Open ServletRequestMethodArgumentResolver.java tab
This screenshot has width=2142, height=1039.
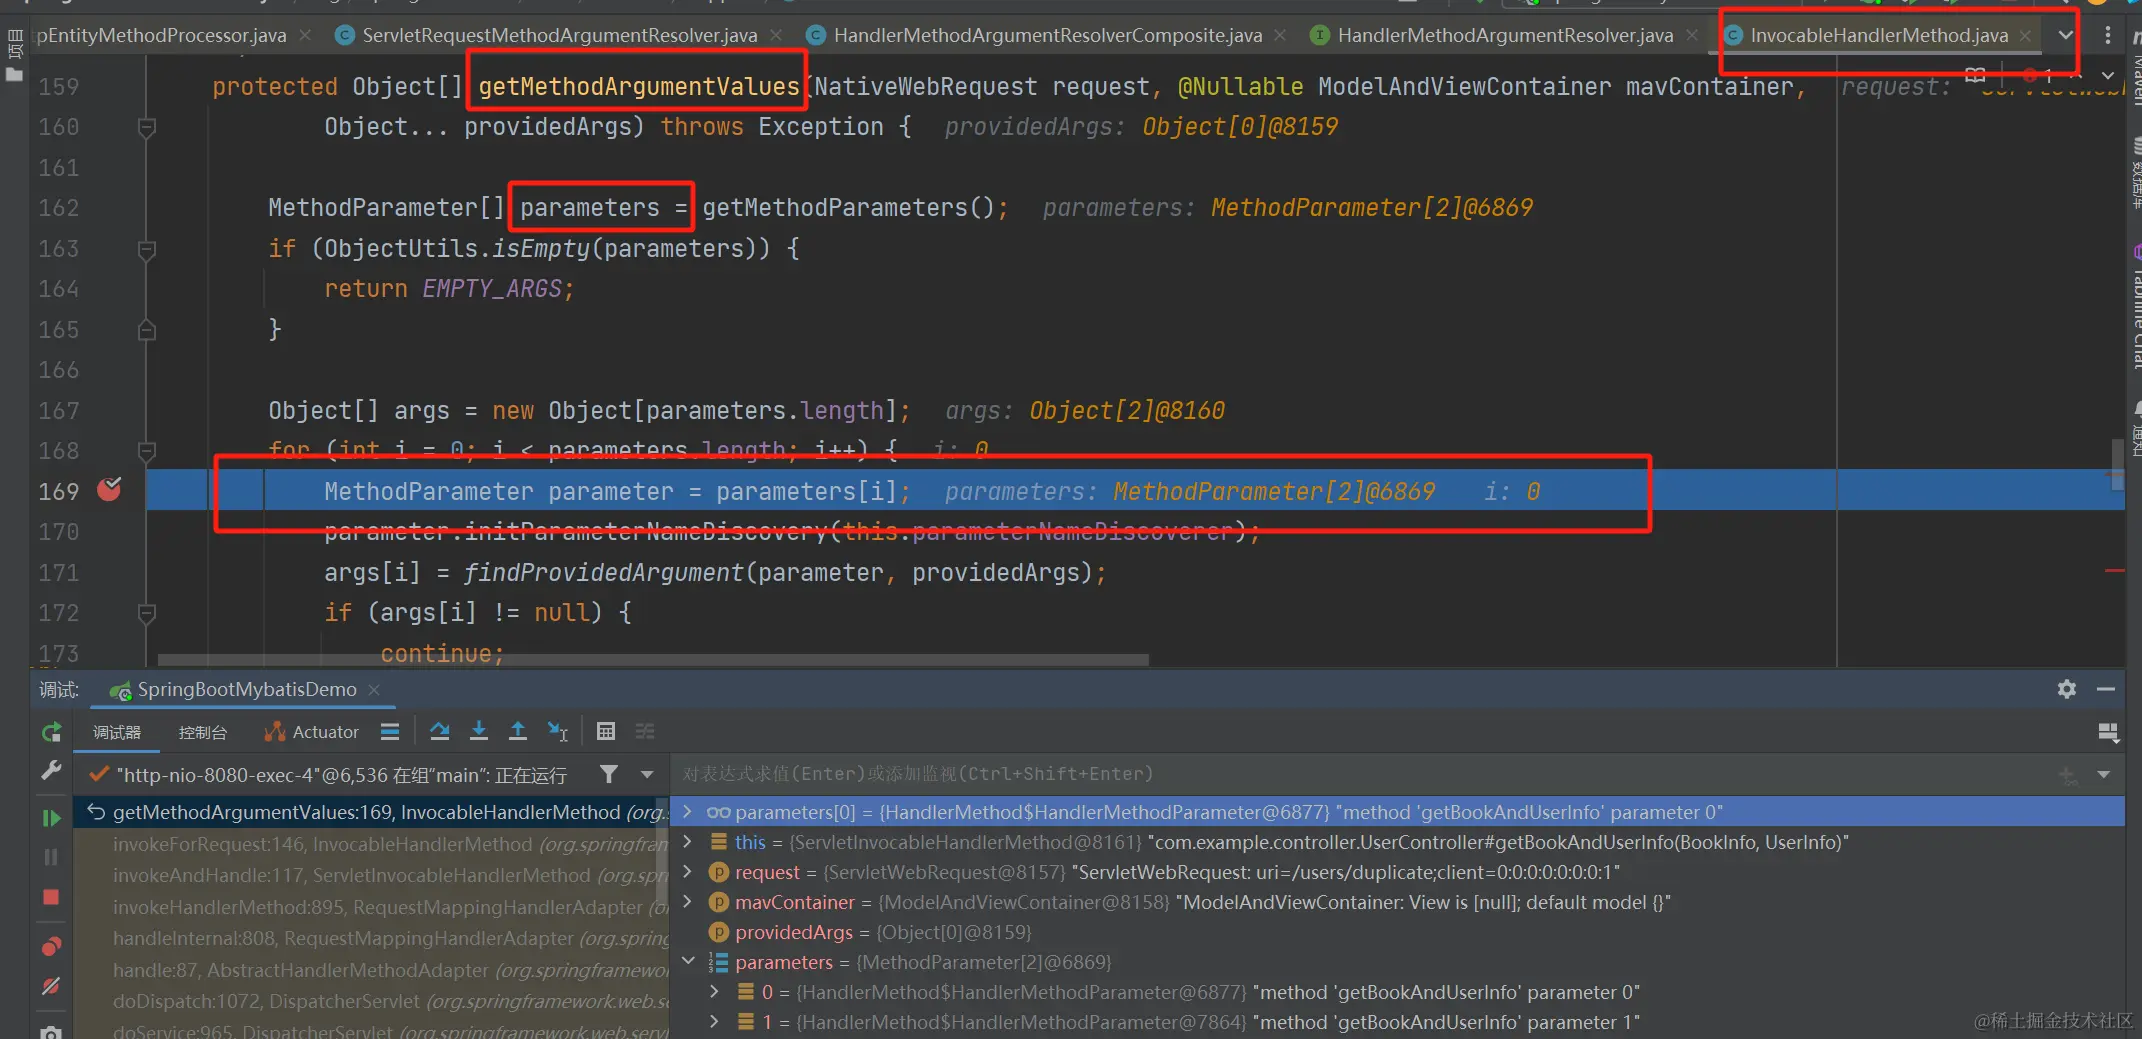(x=559, y=35)
